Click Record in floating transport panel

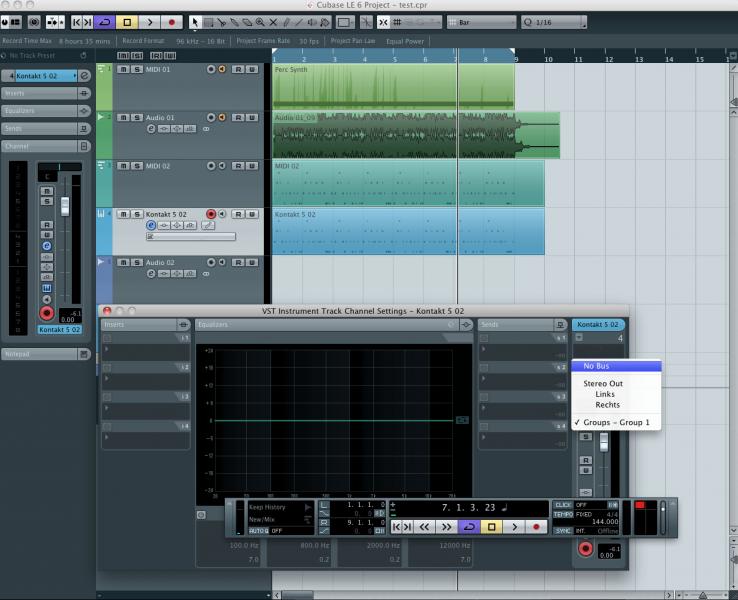(536, 527)
